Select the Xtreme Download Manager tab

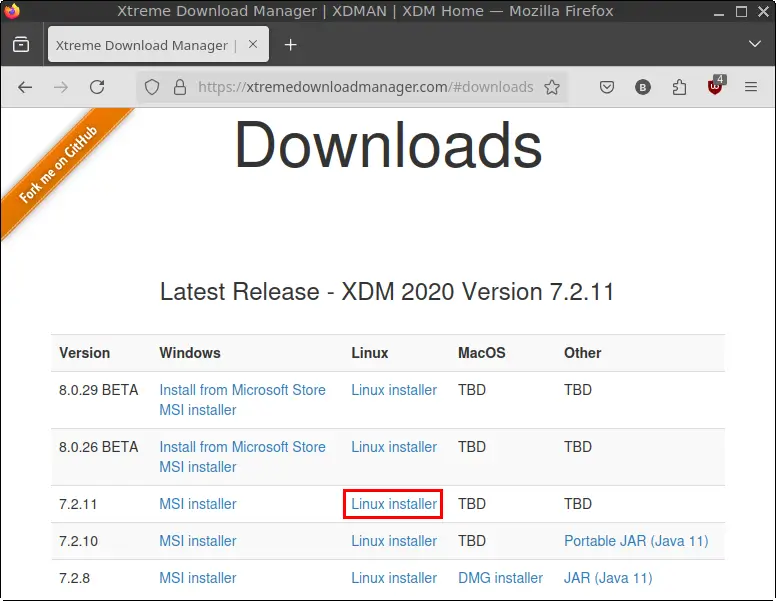pyautogui.click(x=158, y=45)
